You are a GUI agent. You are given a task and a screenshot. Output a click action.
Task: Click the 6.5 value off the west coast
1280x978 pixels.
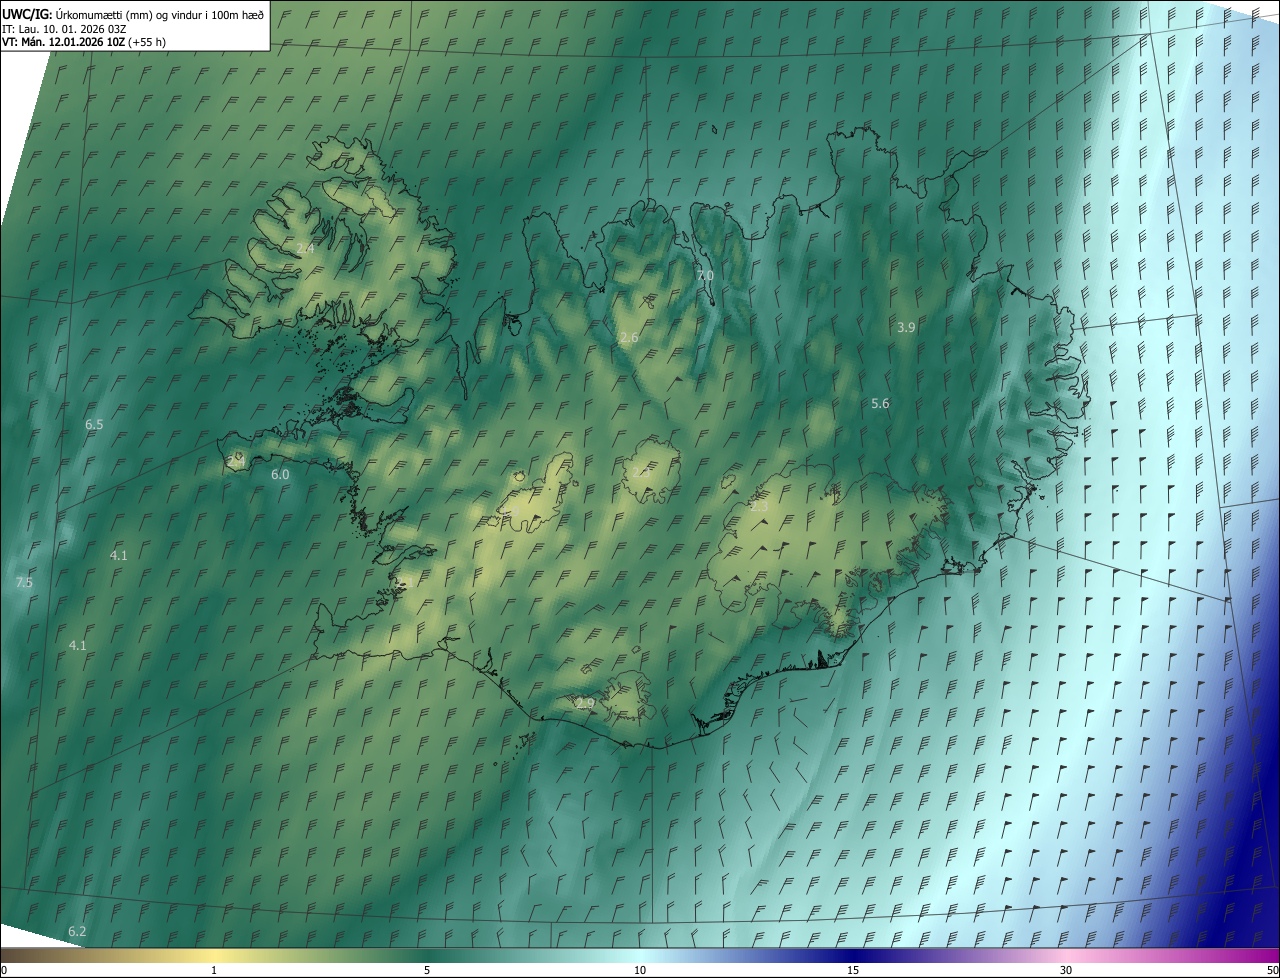click(x=94, y=425)
